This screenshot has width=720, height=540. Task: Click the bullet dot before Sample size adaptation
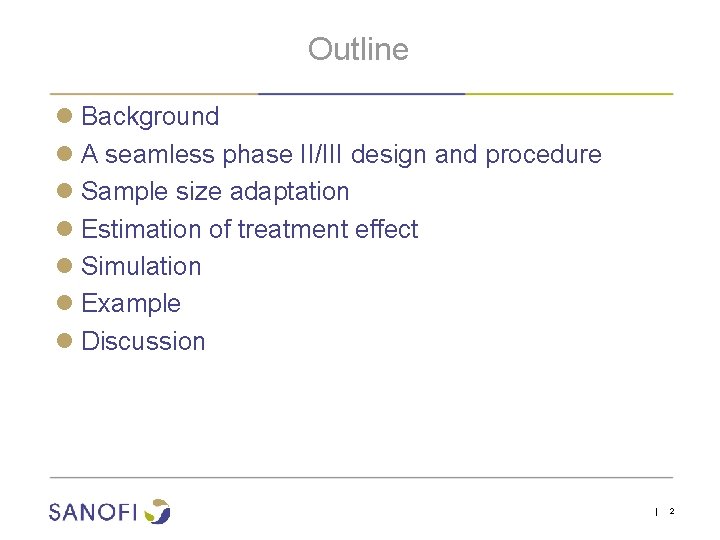(63, 192)
